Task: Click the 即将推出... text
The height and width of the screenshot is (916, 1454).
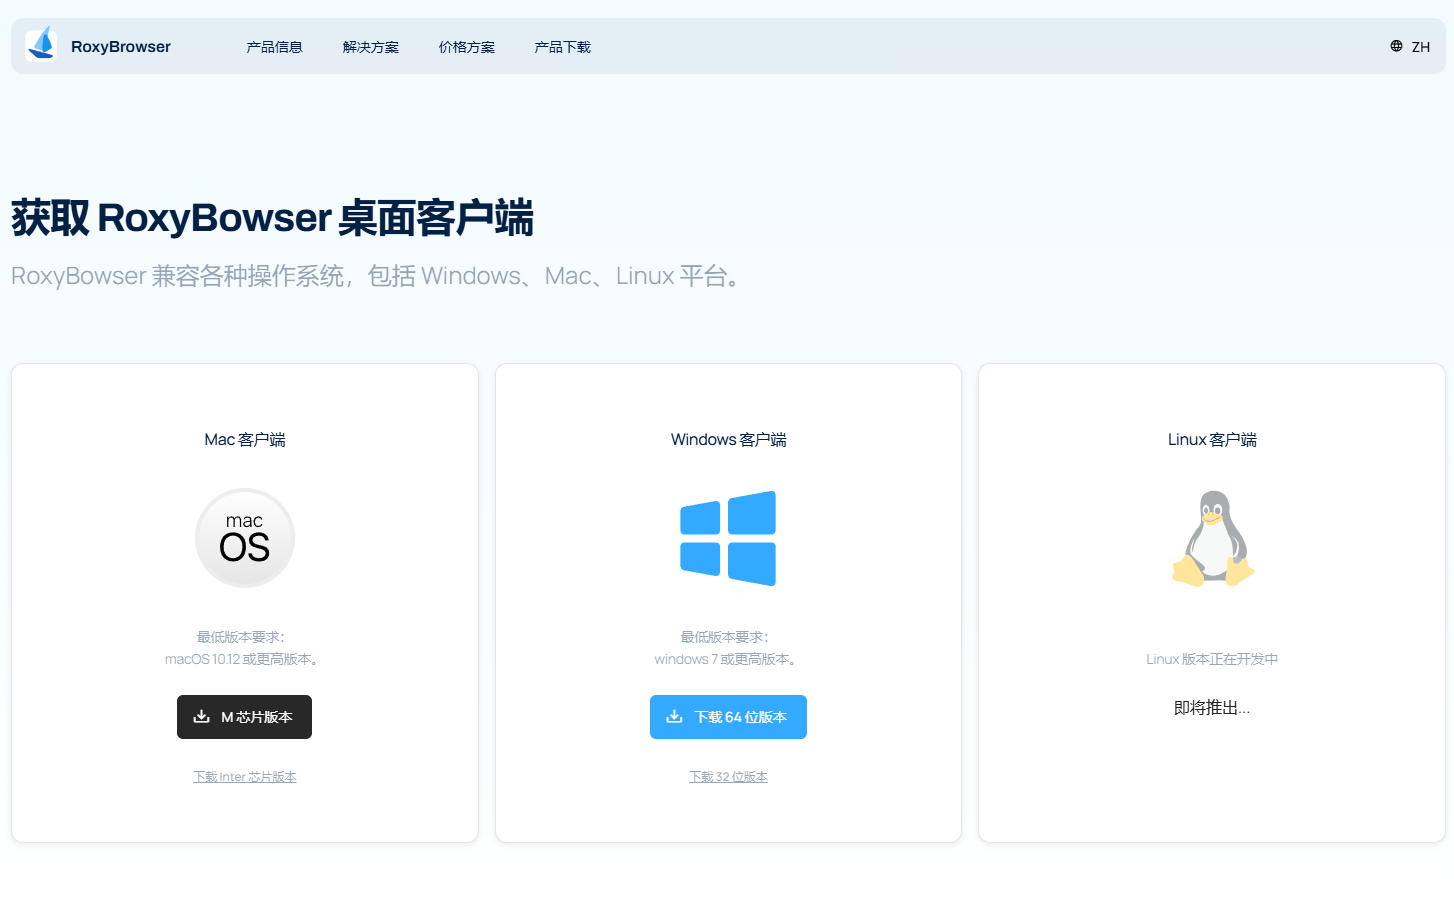Action: pos(1212,708)
